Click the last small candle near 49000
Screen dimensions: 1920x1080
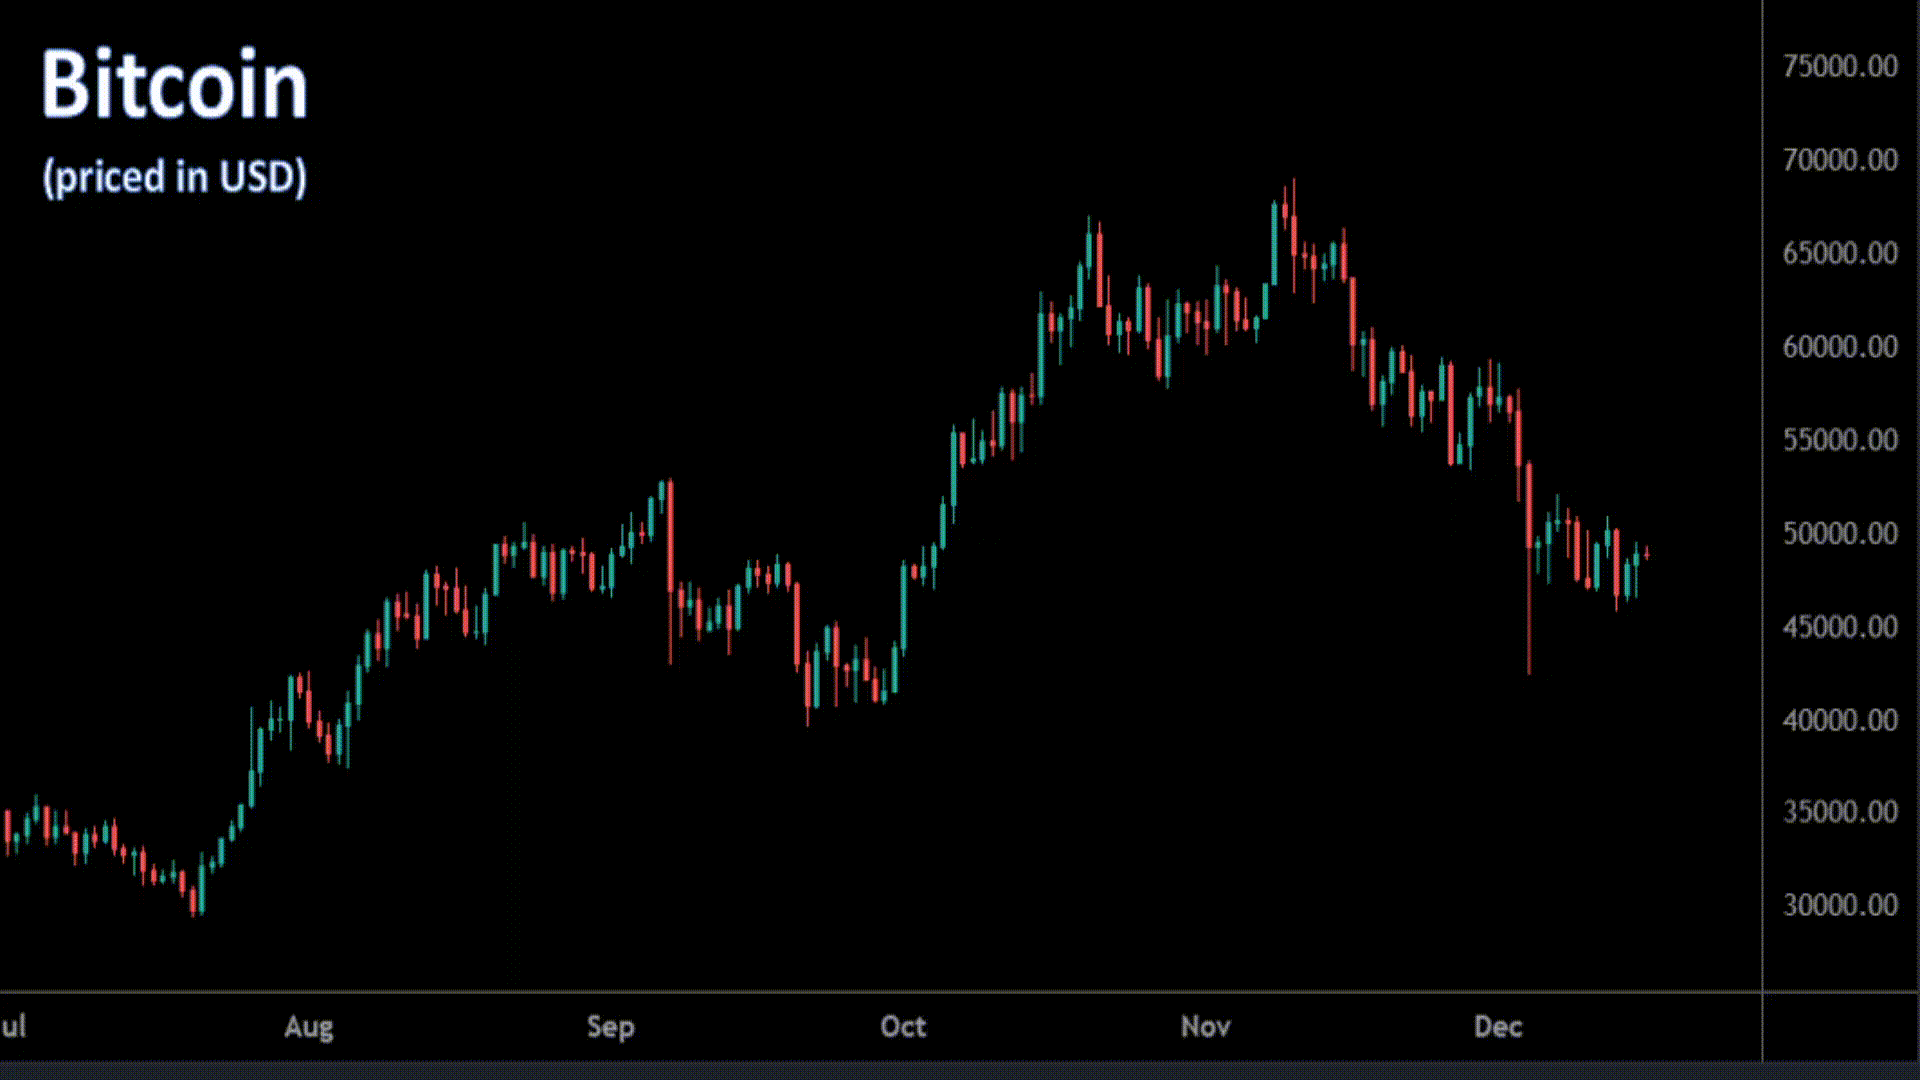[x=1646, y=553]
